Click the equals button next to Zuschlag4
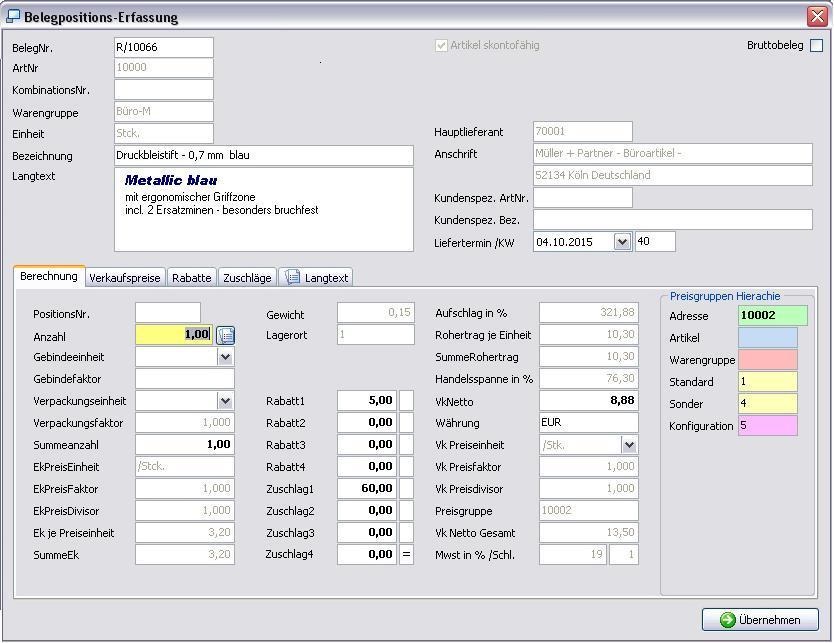834x643 pixels. (x=406, y=554)
